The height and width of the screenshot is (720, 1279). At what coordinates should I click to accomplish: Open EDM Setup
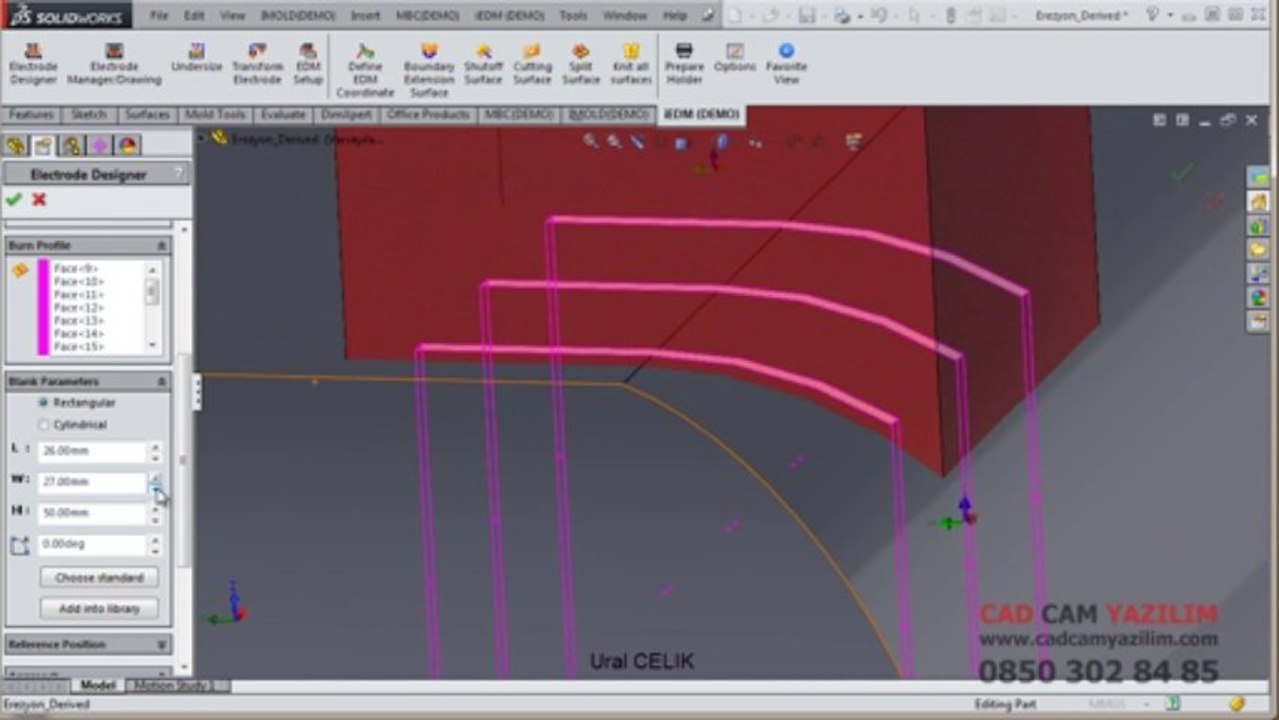308,65
